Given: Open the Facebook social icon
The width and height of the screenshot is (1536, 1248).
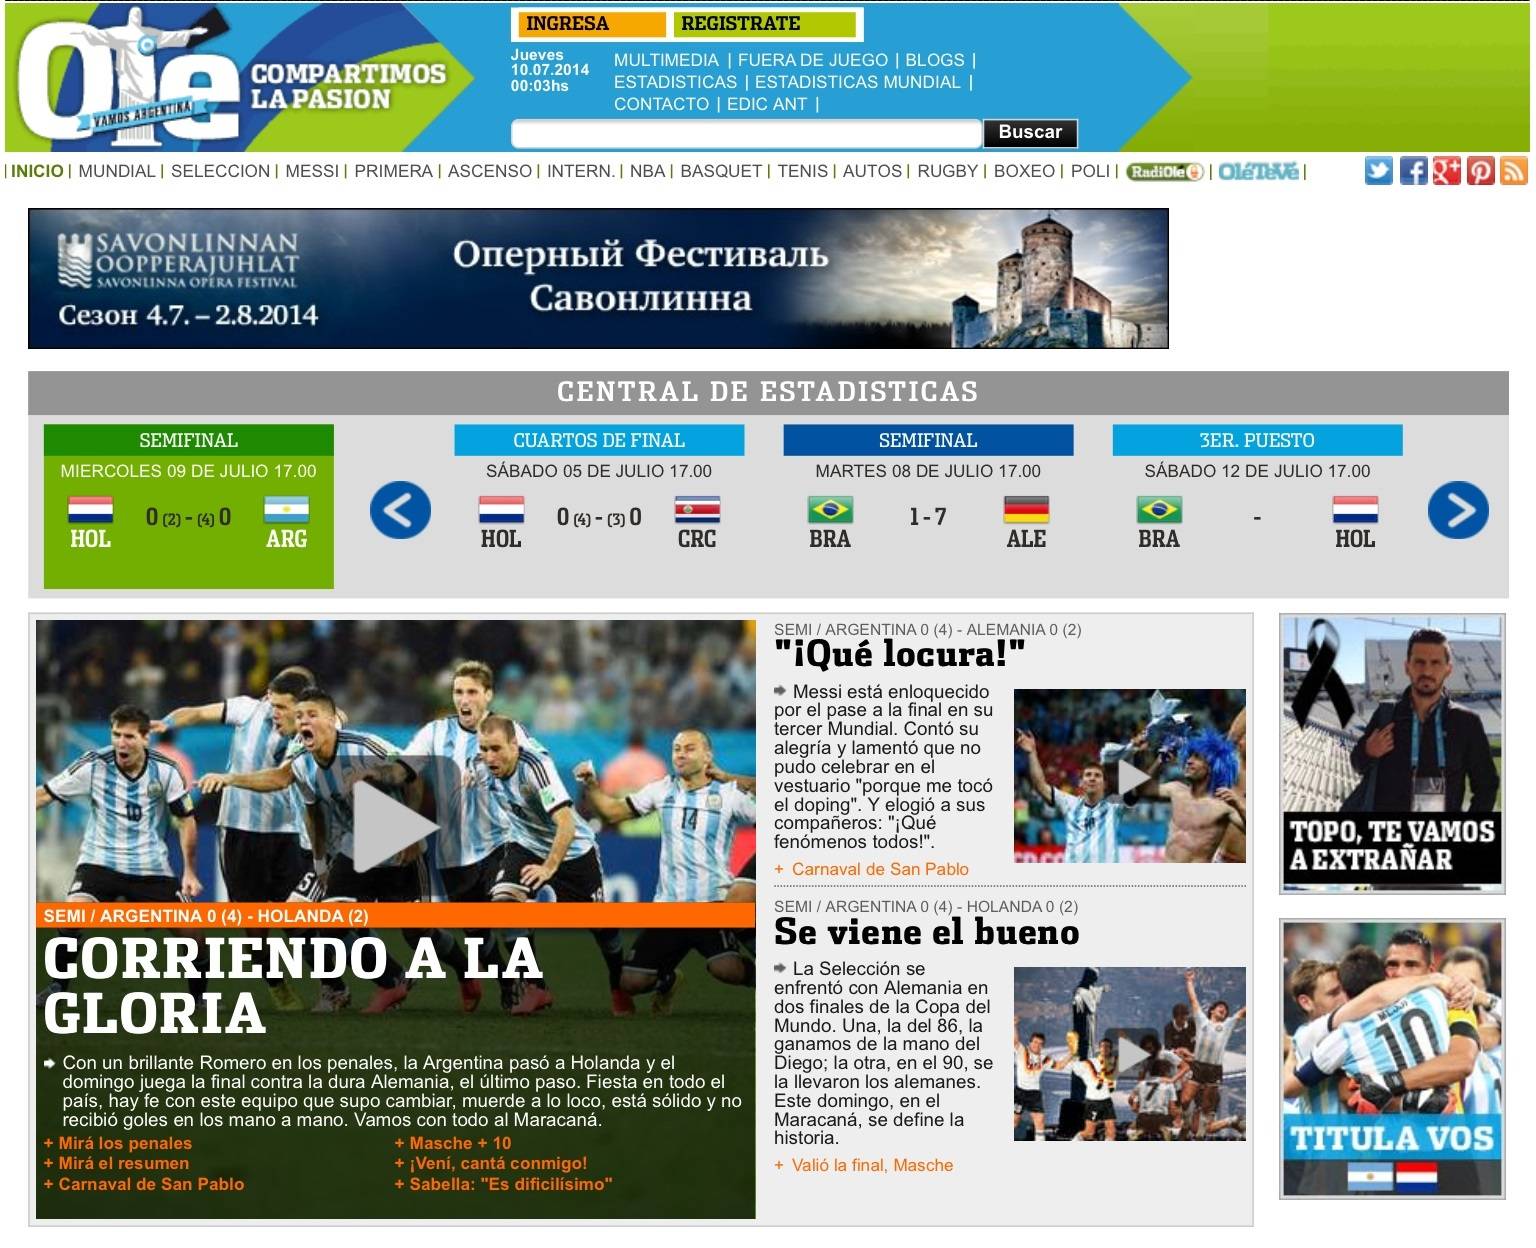Looking at the screenshot, I should [x=1412, y=171].
